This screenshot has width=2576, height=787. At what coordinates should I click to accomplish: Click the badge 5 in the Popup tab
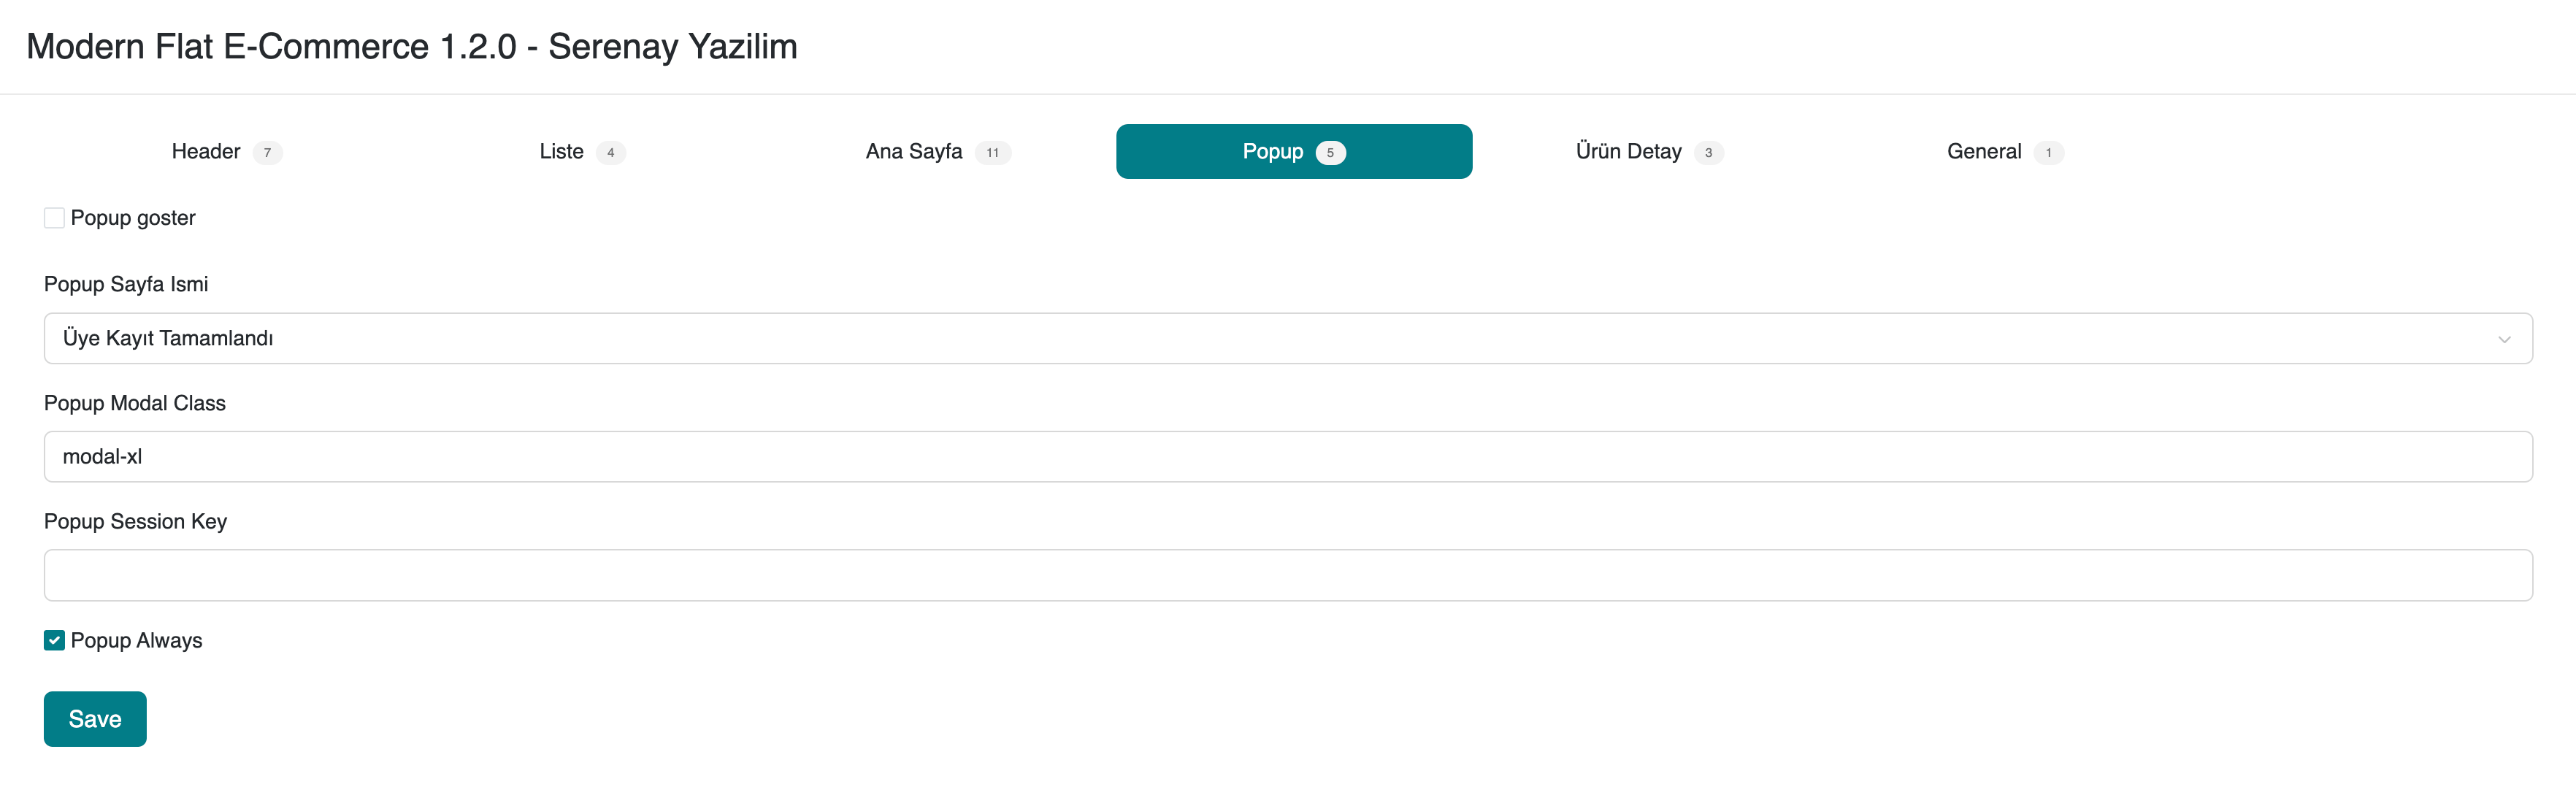point(1330,153)
